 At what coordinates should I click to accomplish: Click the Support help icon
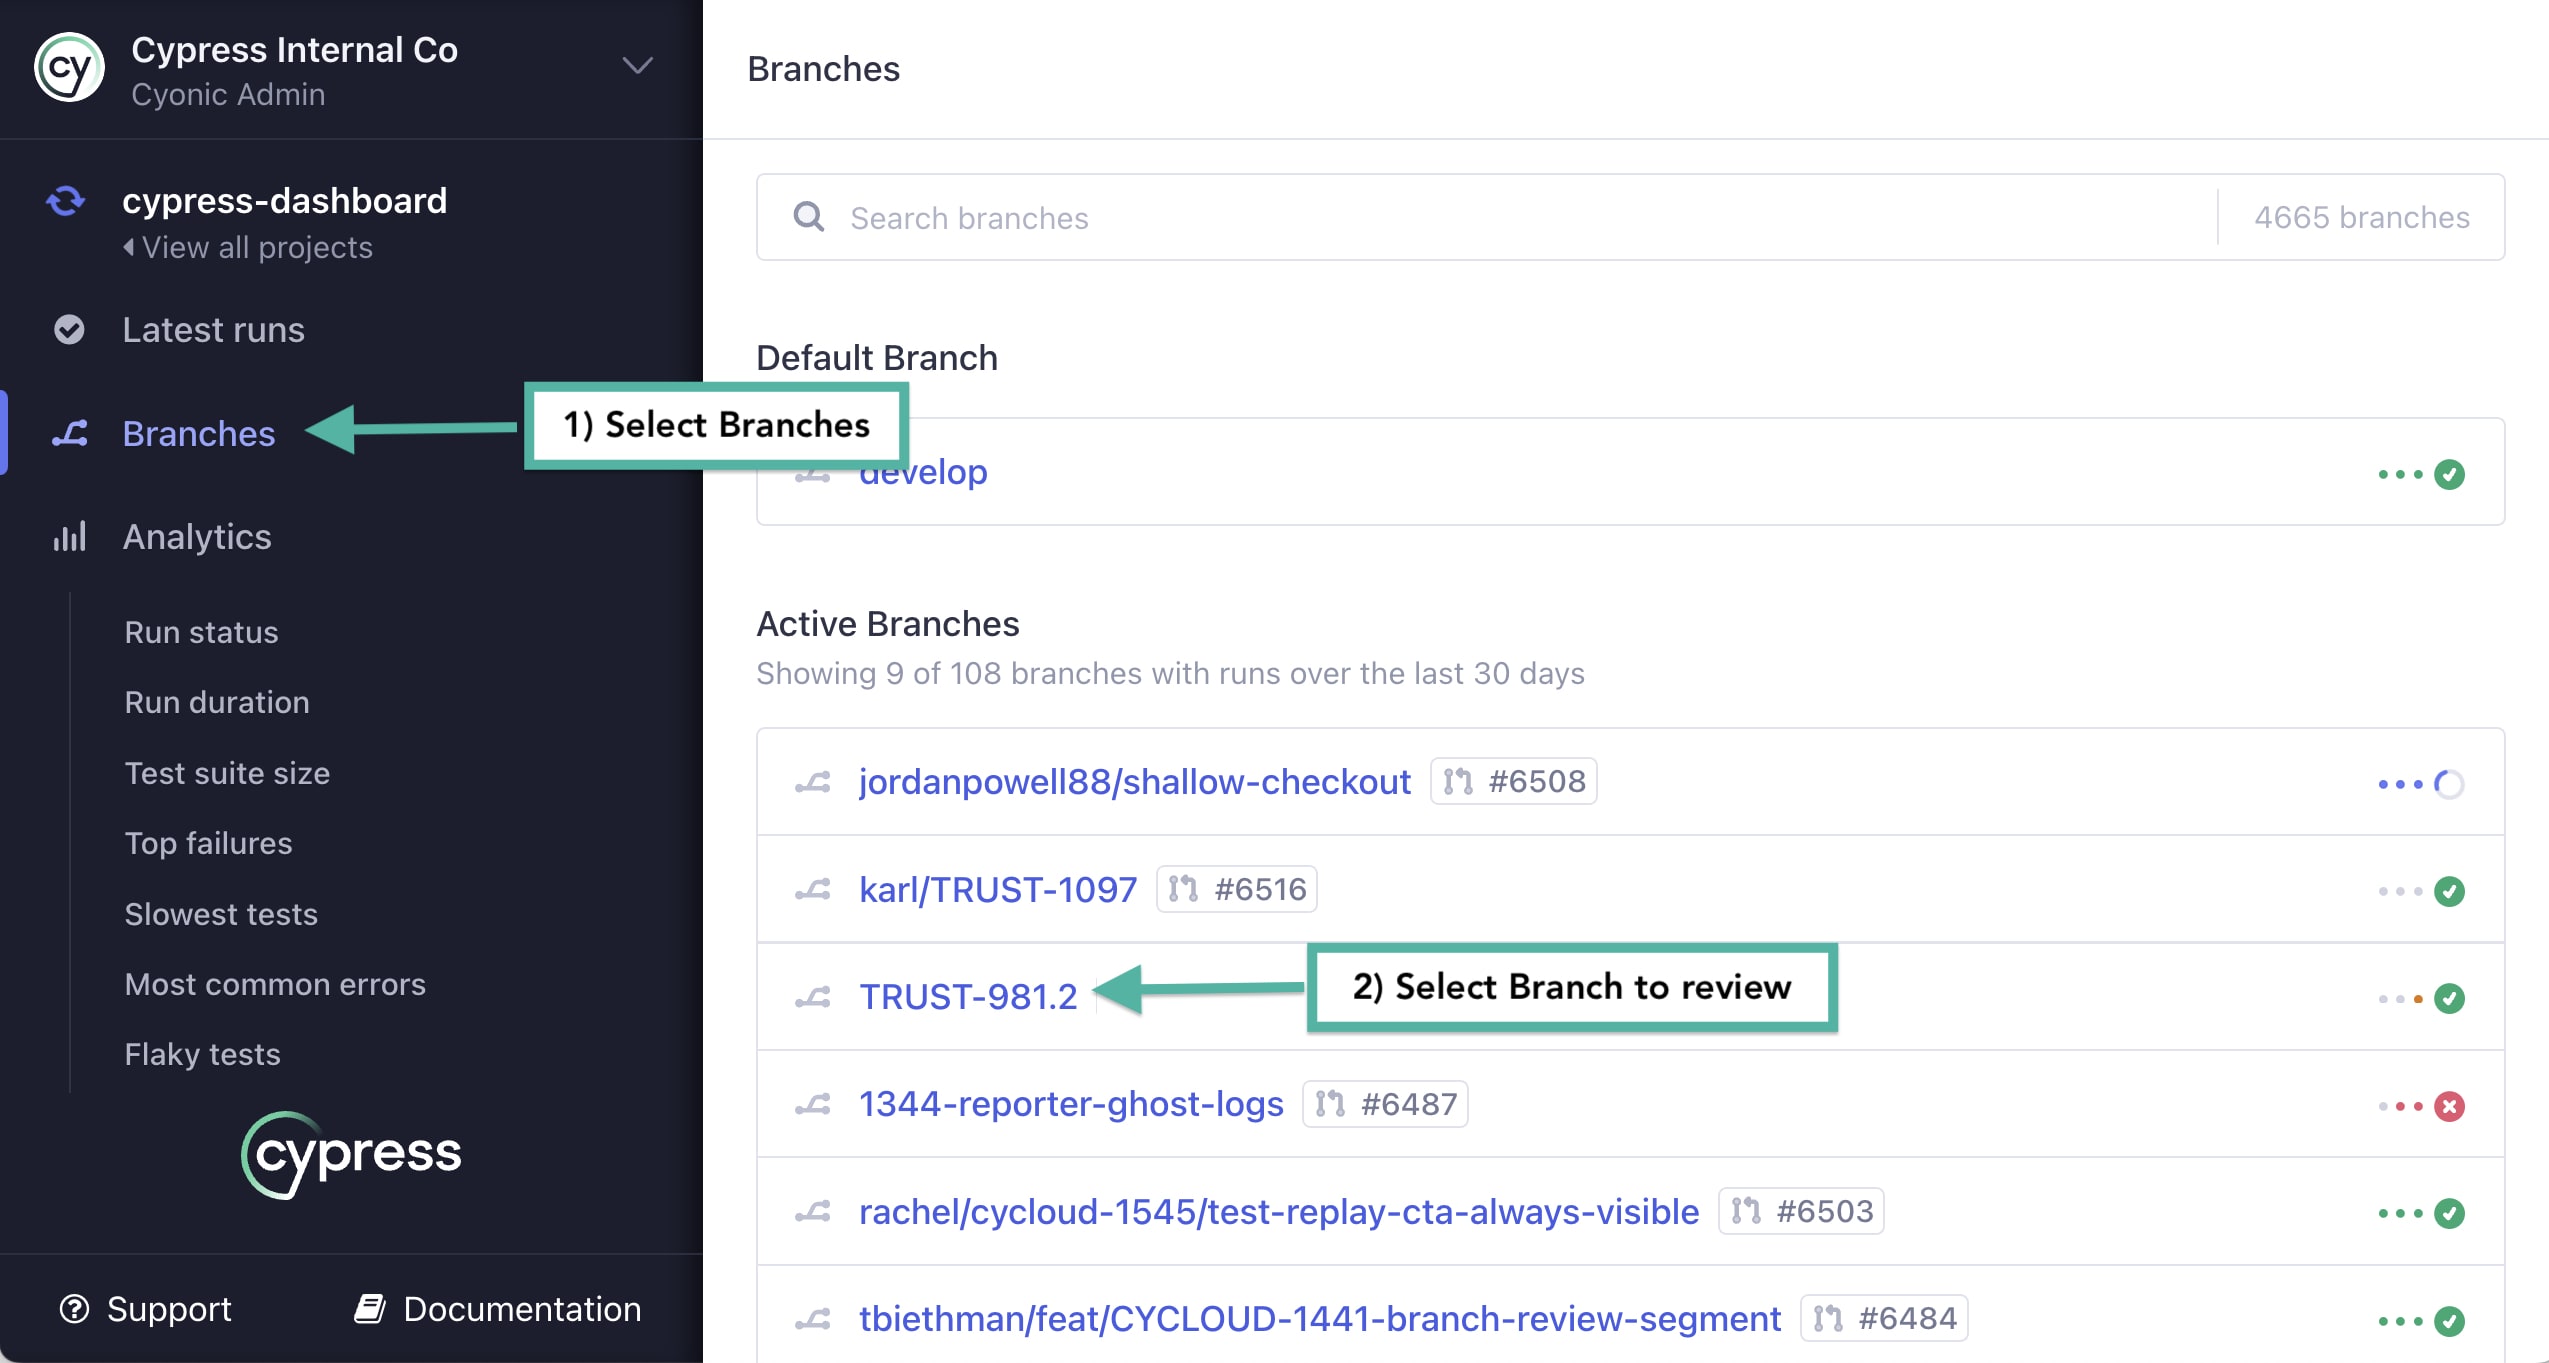(x=75, y=1309)
